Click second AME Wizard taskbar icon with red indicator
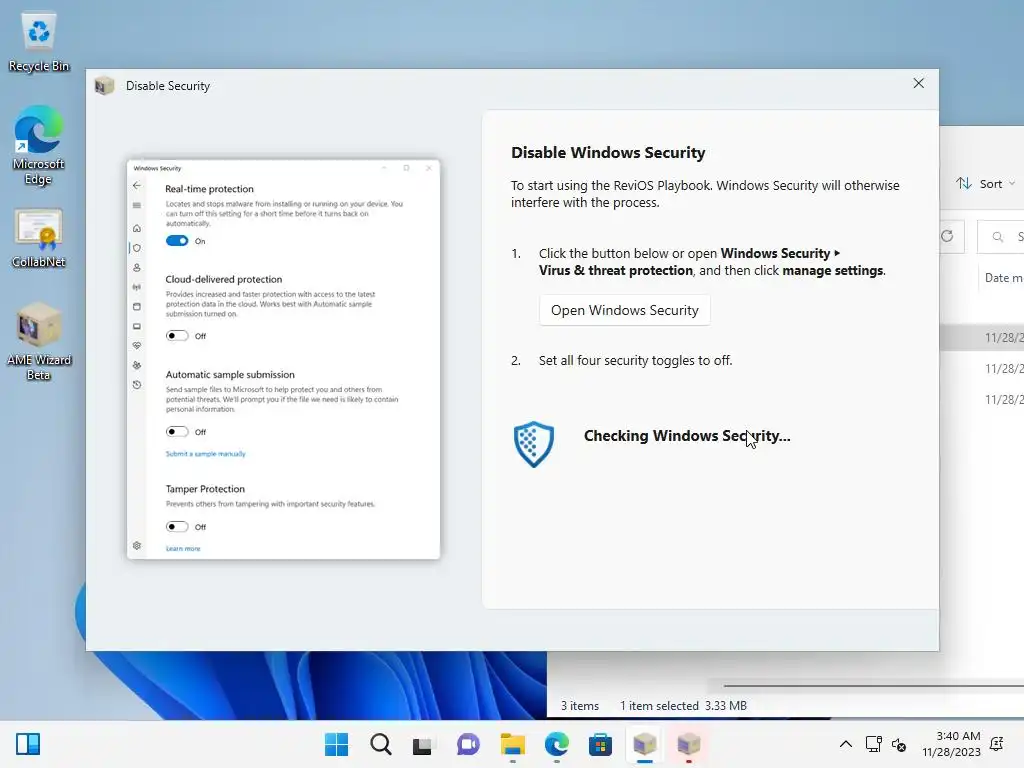This screenshot has width=1024, height=768. [x=688, y=744]
